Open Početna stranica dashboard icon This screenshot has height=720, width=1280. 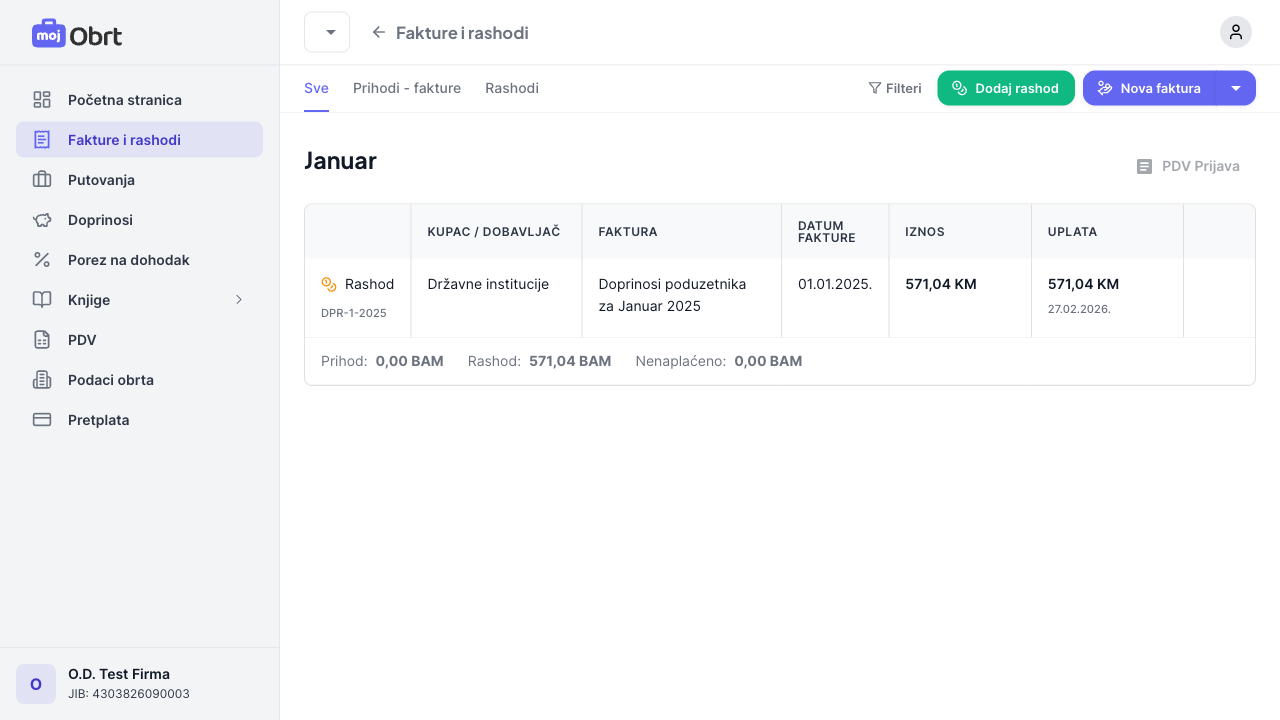(x=42, y=100)
